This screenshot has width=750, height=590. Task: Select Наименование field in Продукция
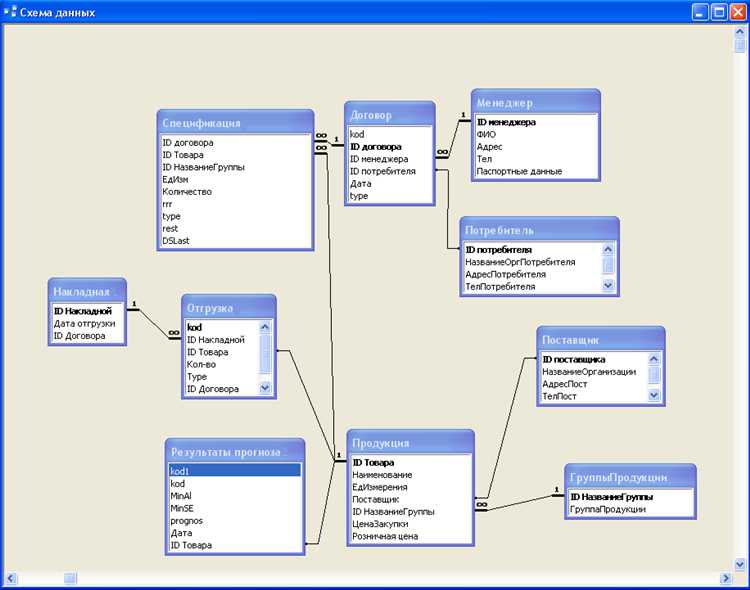[410, 475]
